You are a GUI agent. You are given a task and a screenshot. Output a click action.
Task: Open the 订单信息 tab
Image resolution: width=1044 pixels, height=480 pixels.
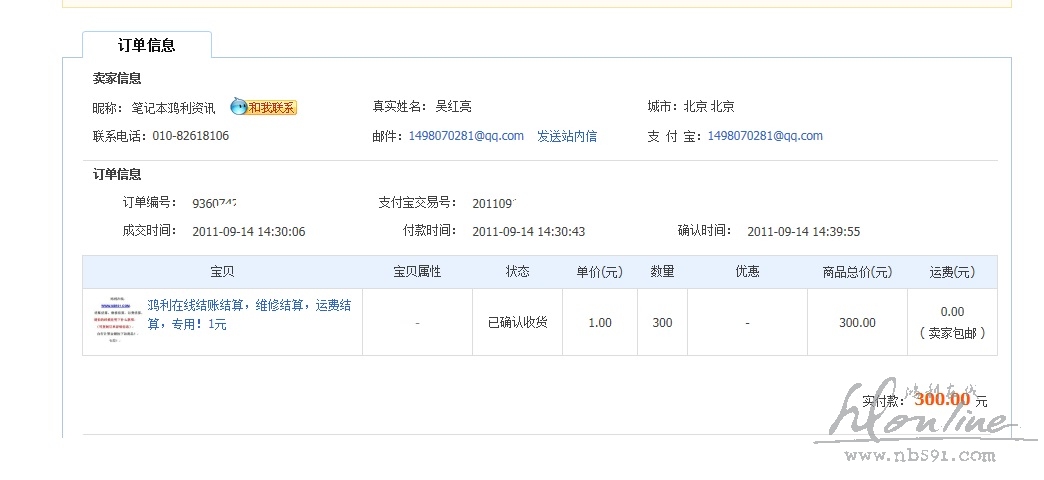[x=147, y=45]
